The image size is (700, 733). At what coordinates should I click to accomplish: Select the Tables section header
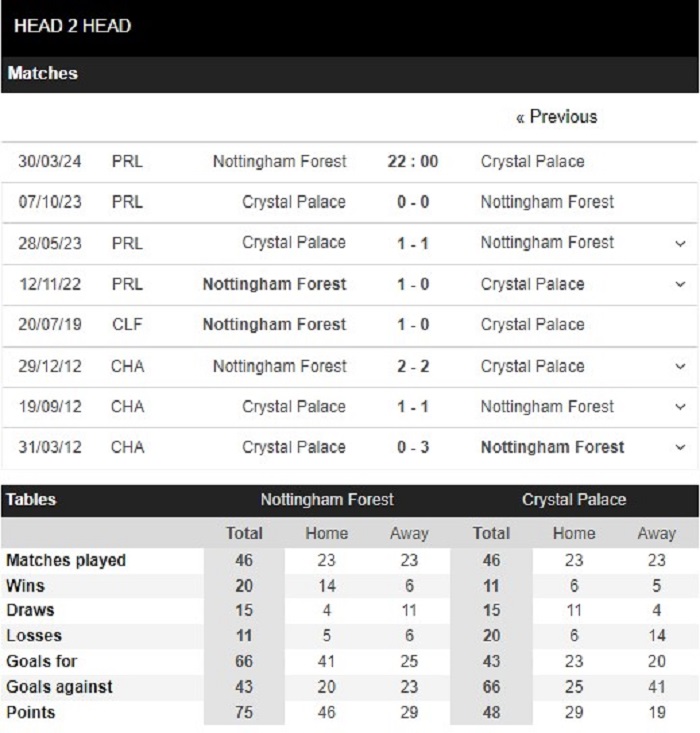pyautogui.click(x=31, y=500)
